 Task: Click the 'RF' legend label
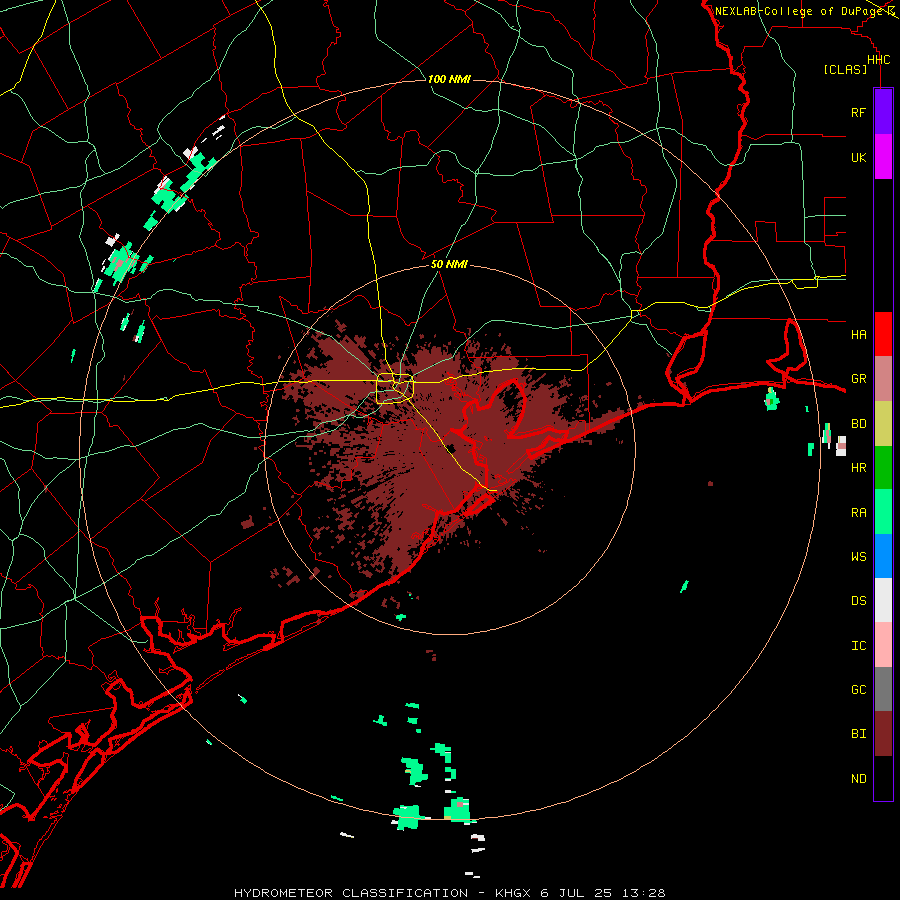858,113
